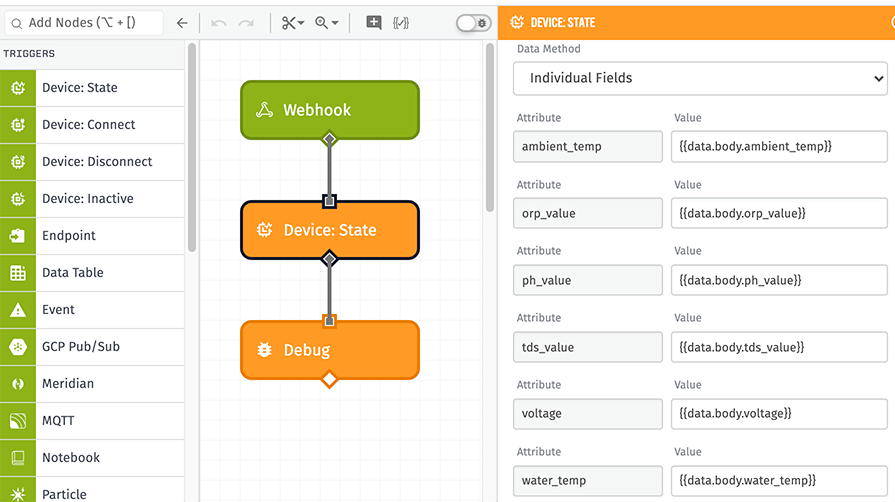
Task: Click the globals braces icon in toolbar
Action: click(x=401, y=23)
